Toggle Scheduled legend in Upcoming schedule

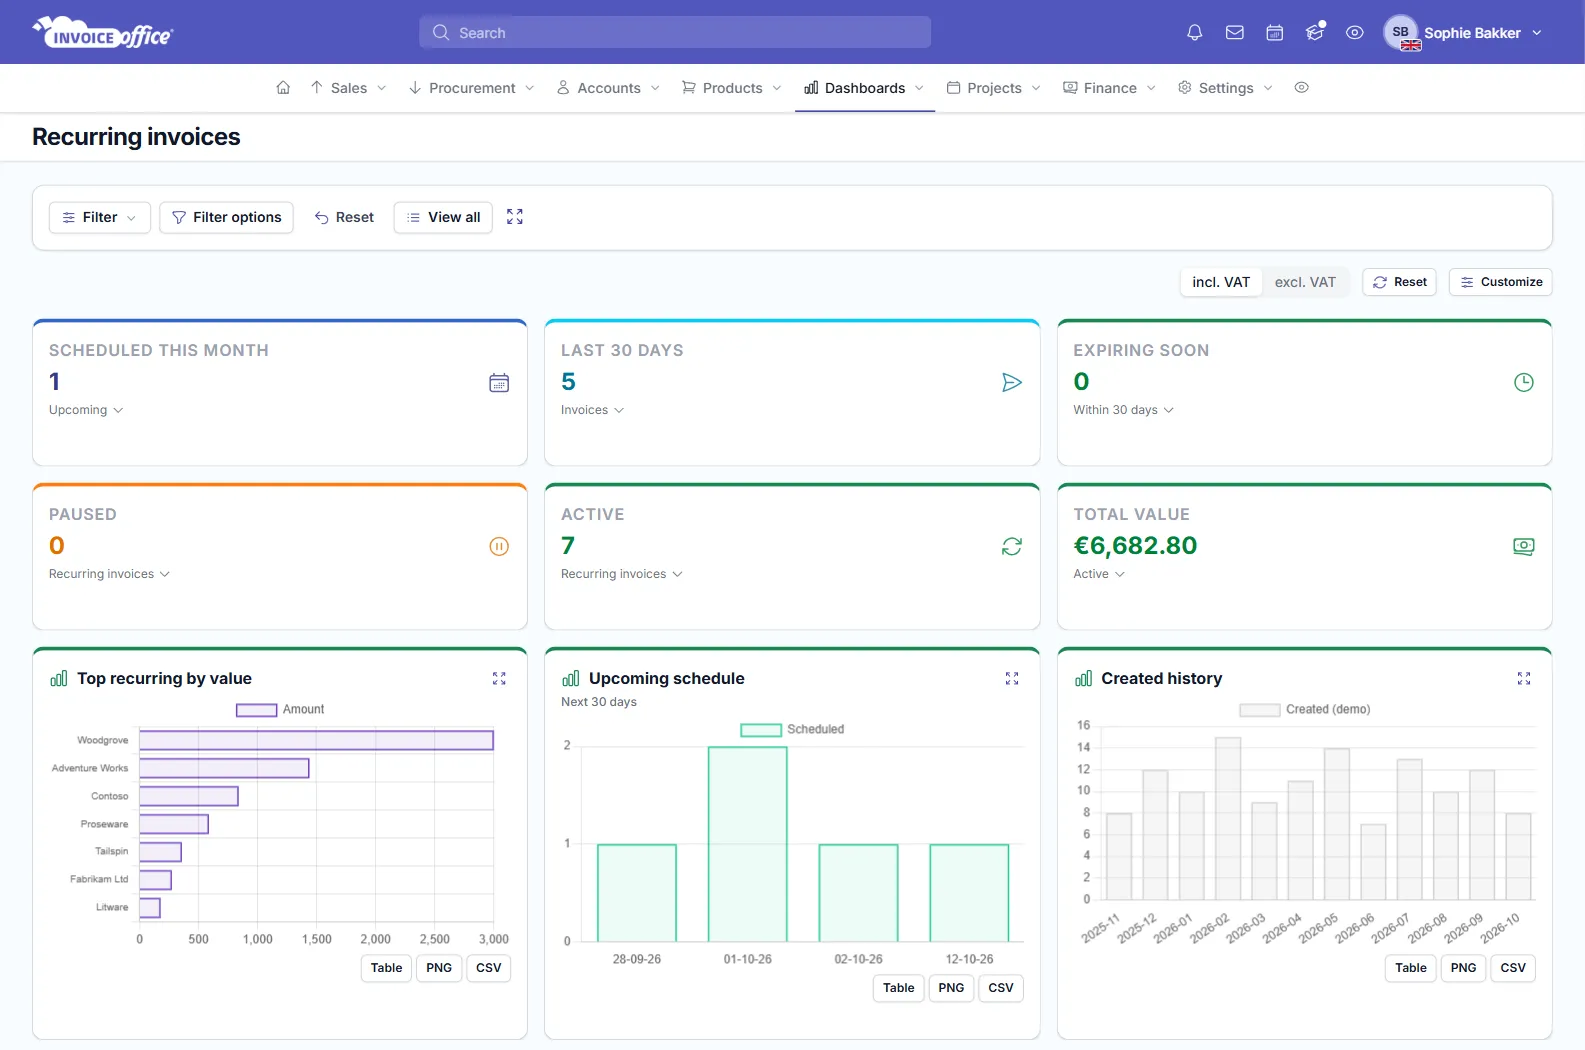(792, 729)
